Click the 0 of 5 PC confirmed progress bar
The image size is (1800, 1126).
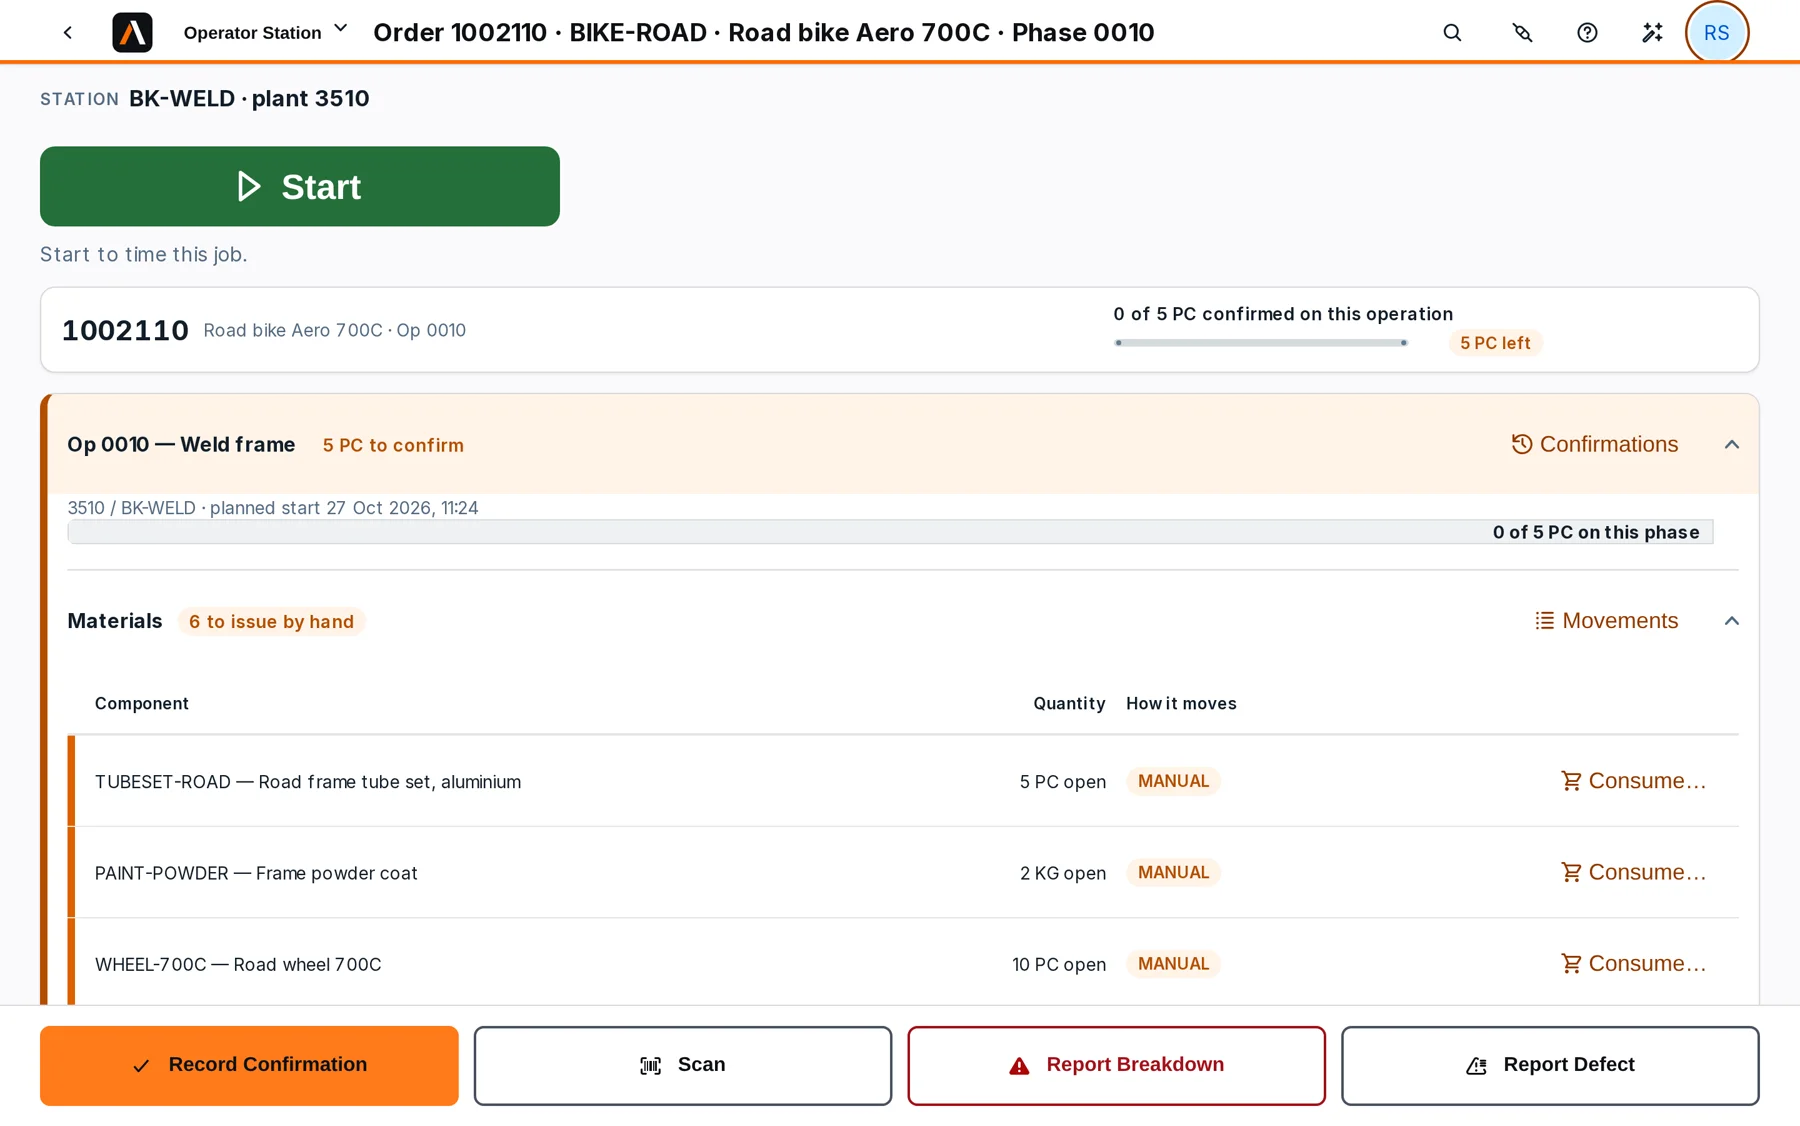1261,343
